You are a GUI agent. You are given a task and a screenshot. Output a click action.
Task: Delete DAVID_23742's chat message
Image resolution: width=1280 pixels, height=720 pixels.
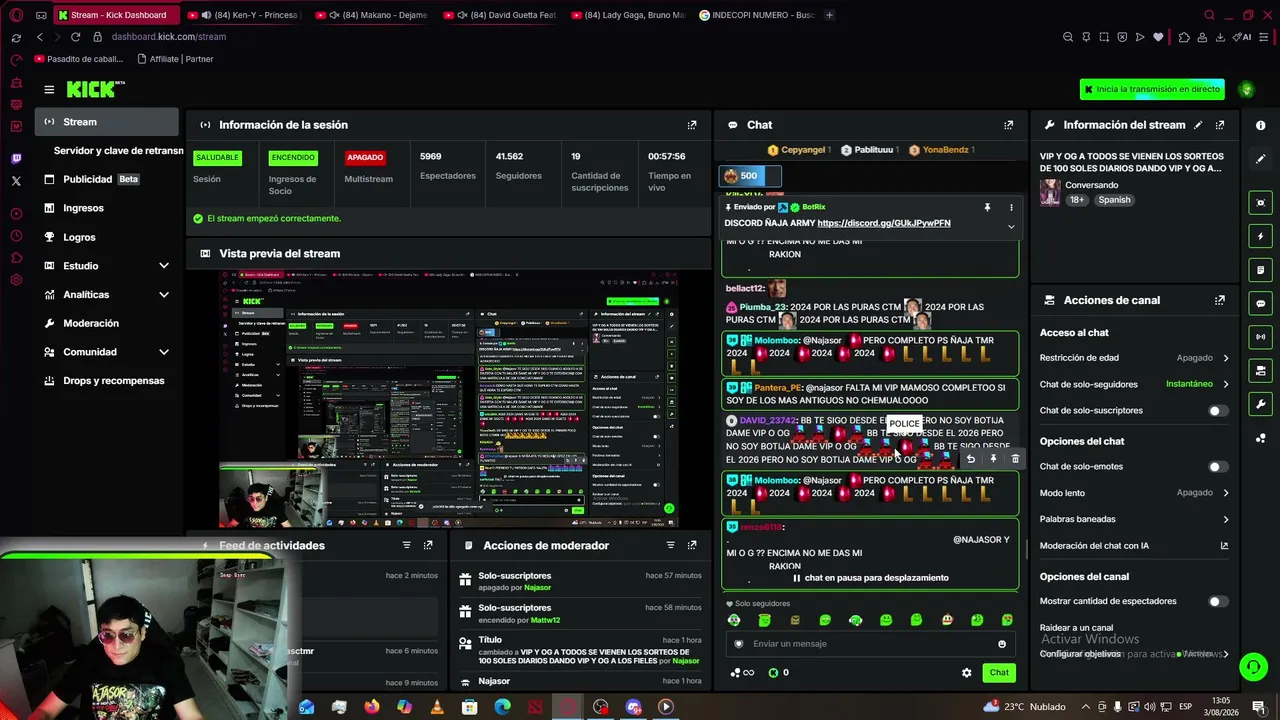1015,459
